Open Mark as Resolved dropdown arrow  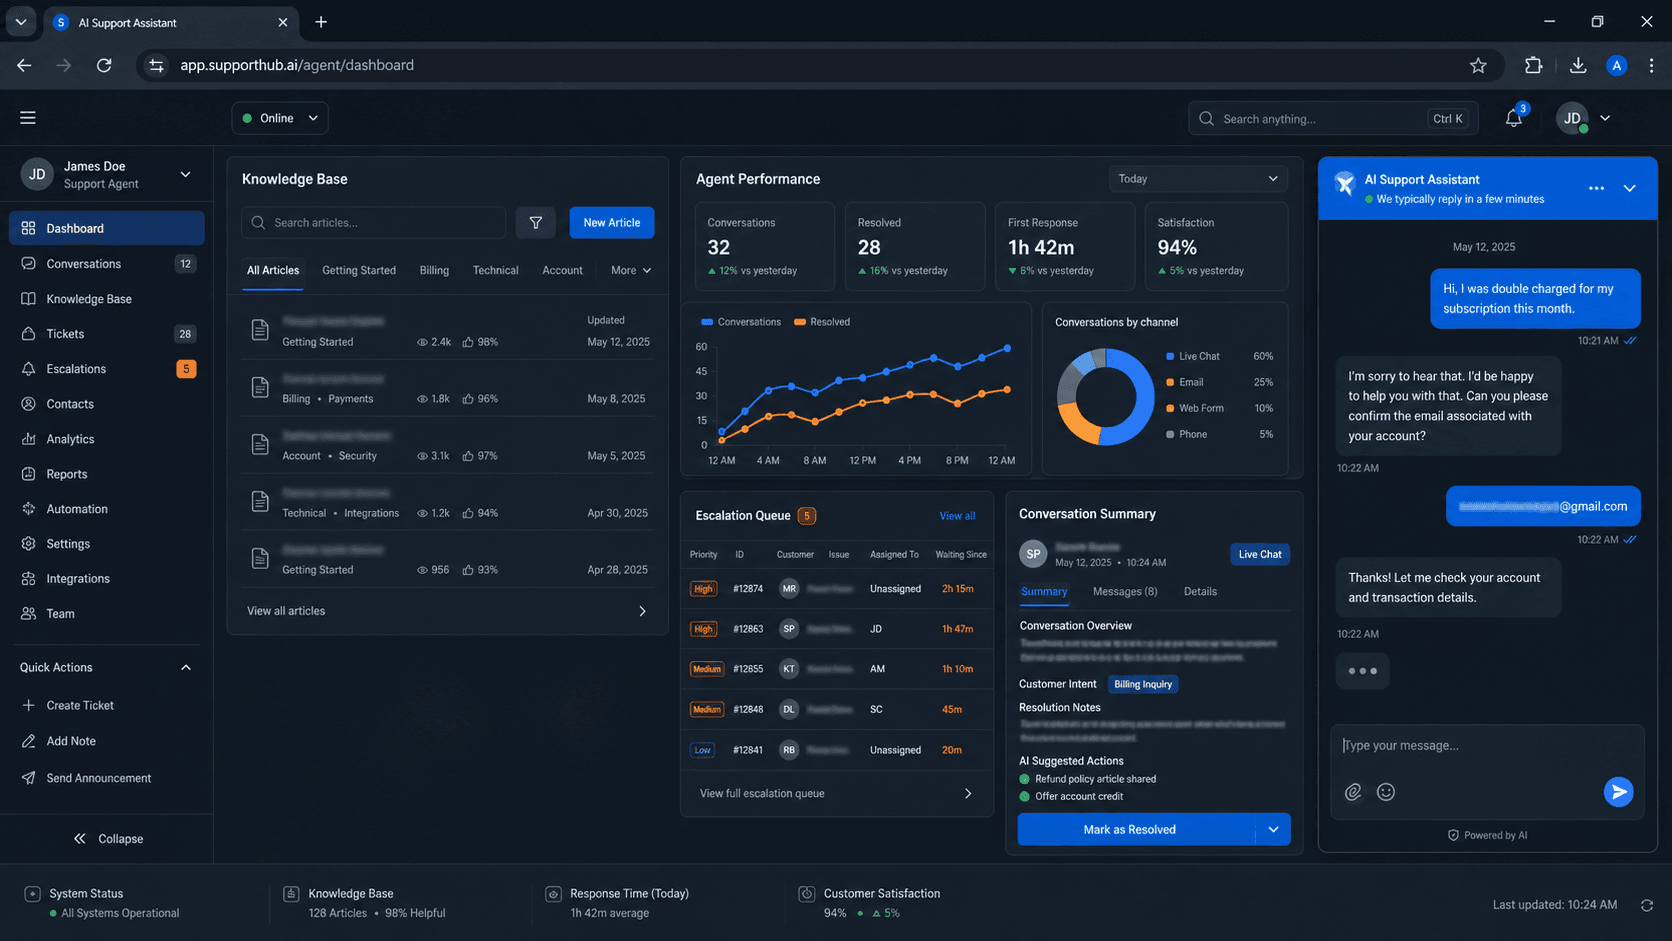[1273, 829]
